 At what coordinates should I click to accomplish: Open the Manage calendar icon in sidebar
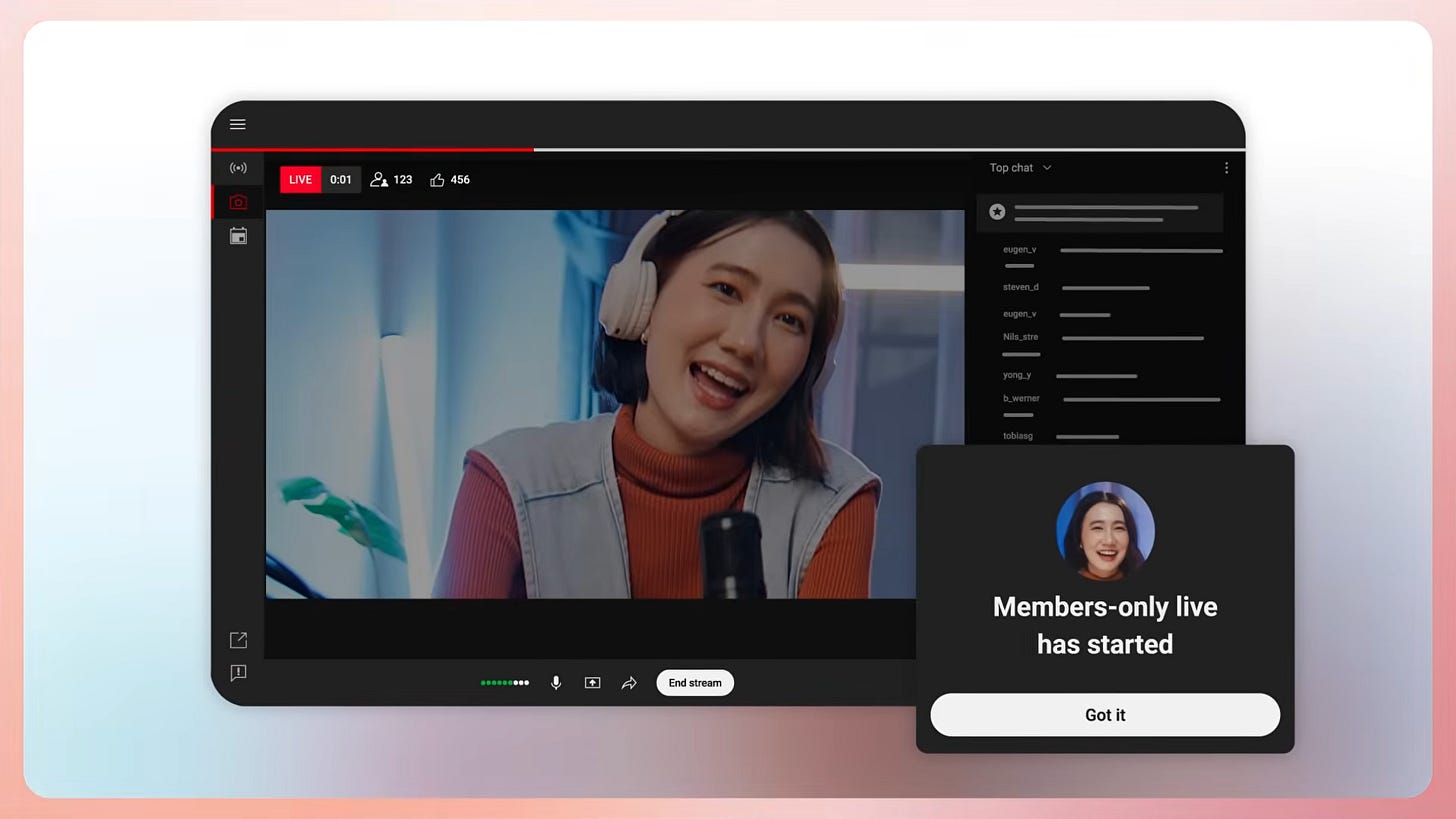tap(238, 236)
